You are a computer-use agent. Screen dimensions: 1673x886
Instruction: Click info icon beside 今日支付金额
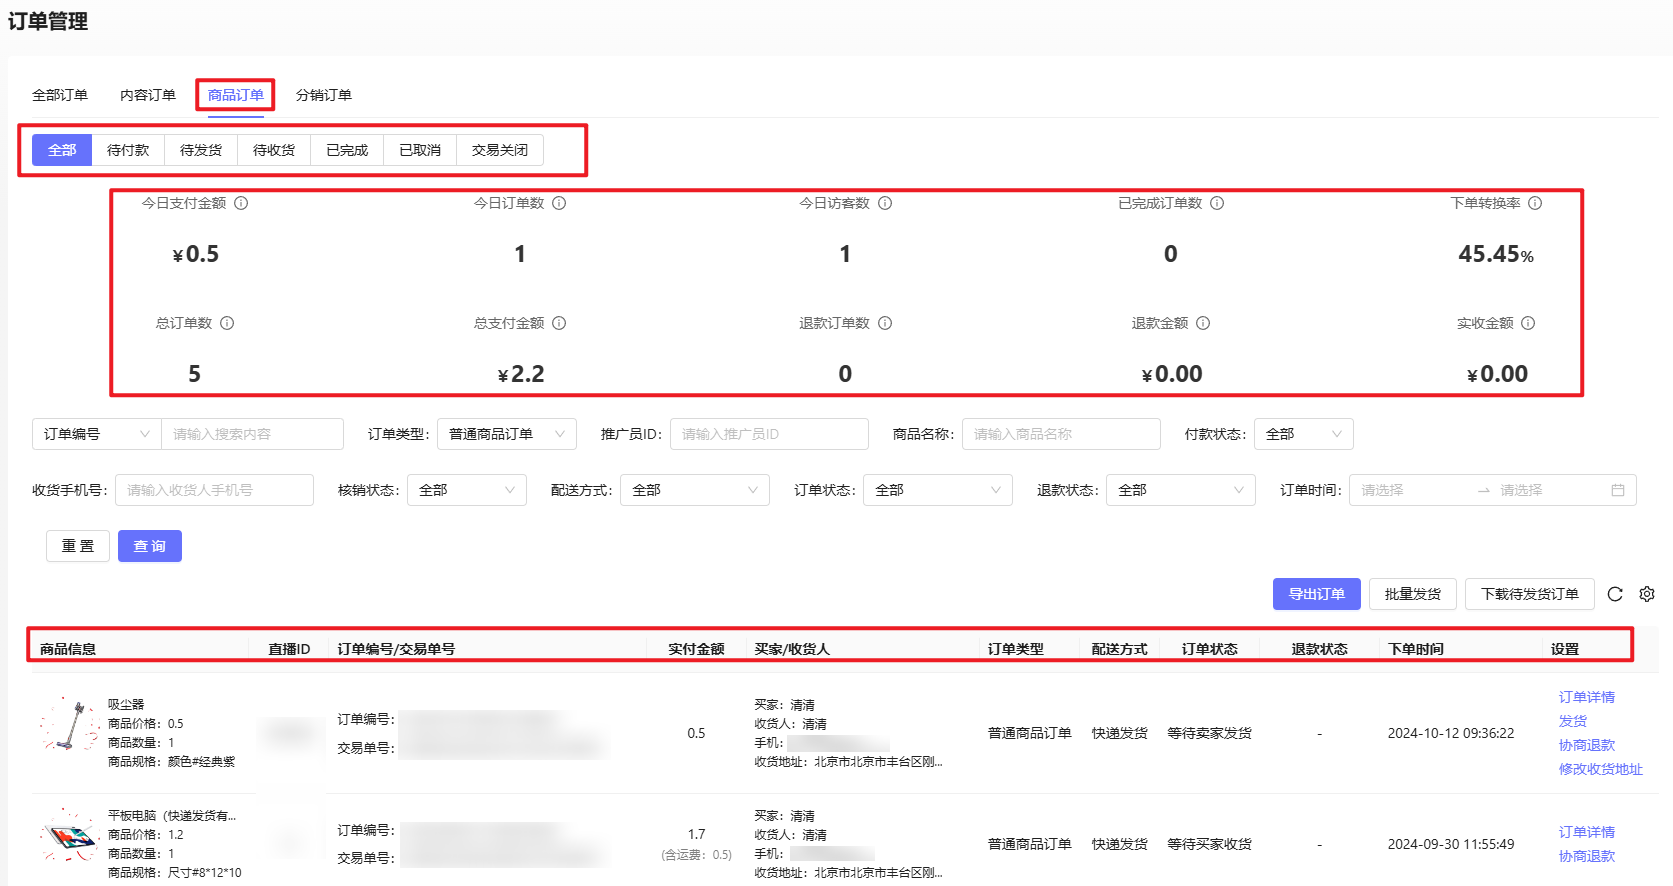point(241,203)
